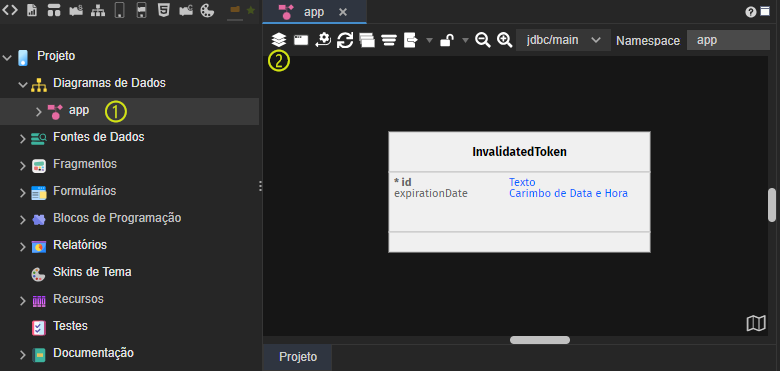Open dropdown arrow next to export icon

coord(429,40)
